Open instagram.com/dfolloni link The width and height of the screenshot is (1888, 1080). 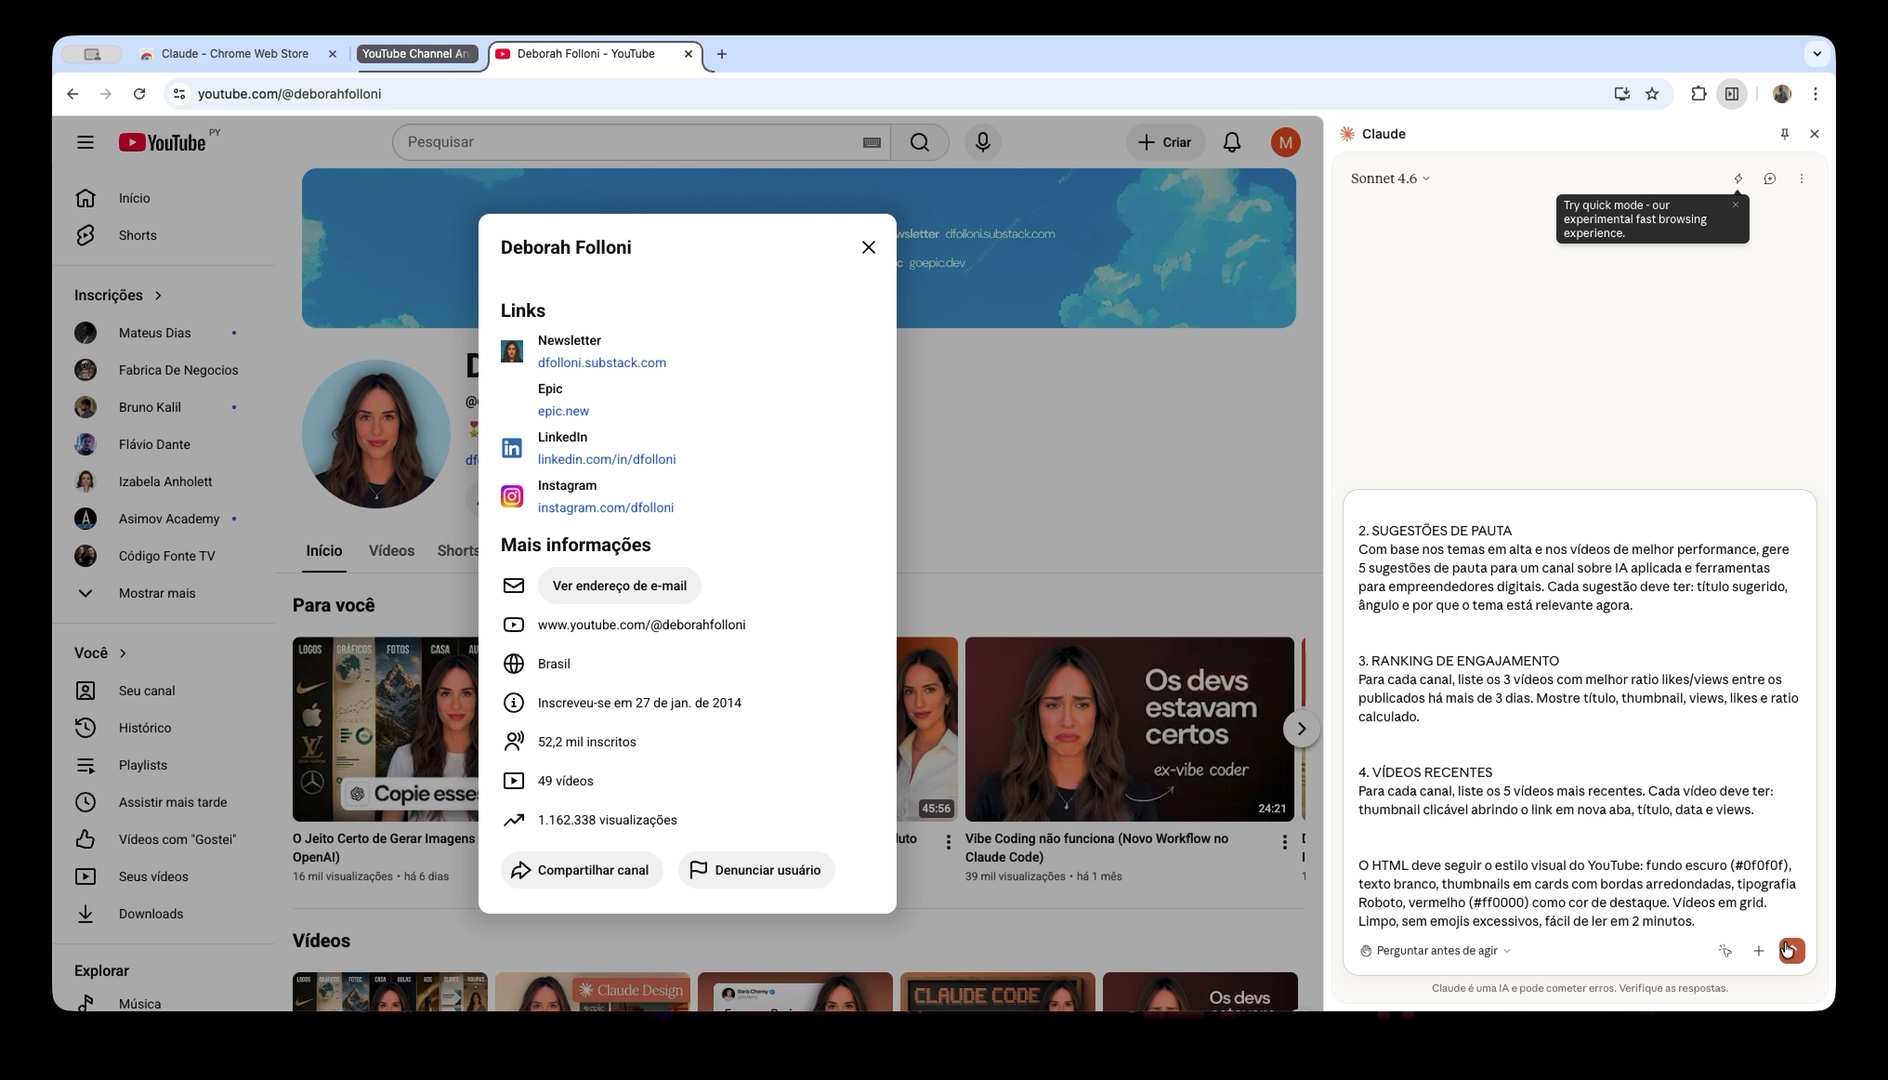(605, 508)
